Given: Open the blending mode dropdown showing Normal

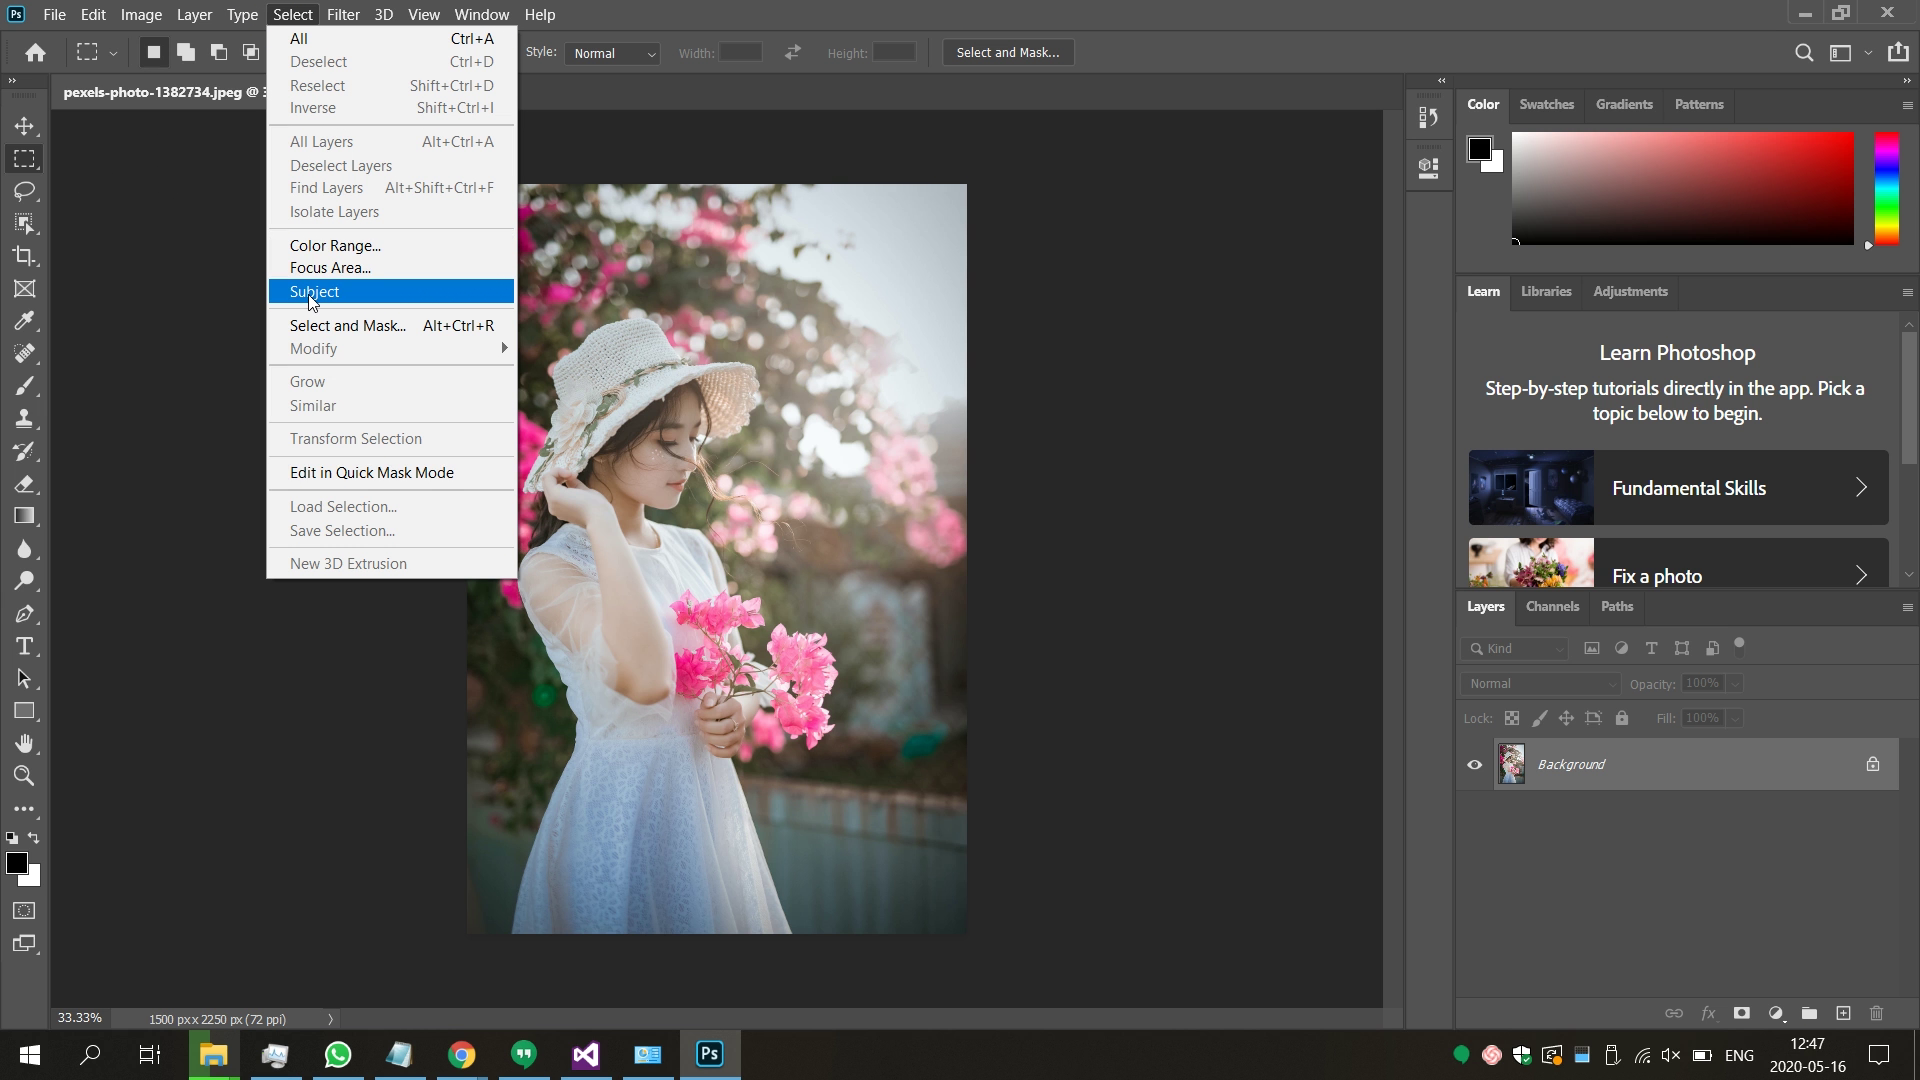Looking at the screenshot, I should [1540, 684].
